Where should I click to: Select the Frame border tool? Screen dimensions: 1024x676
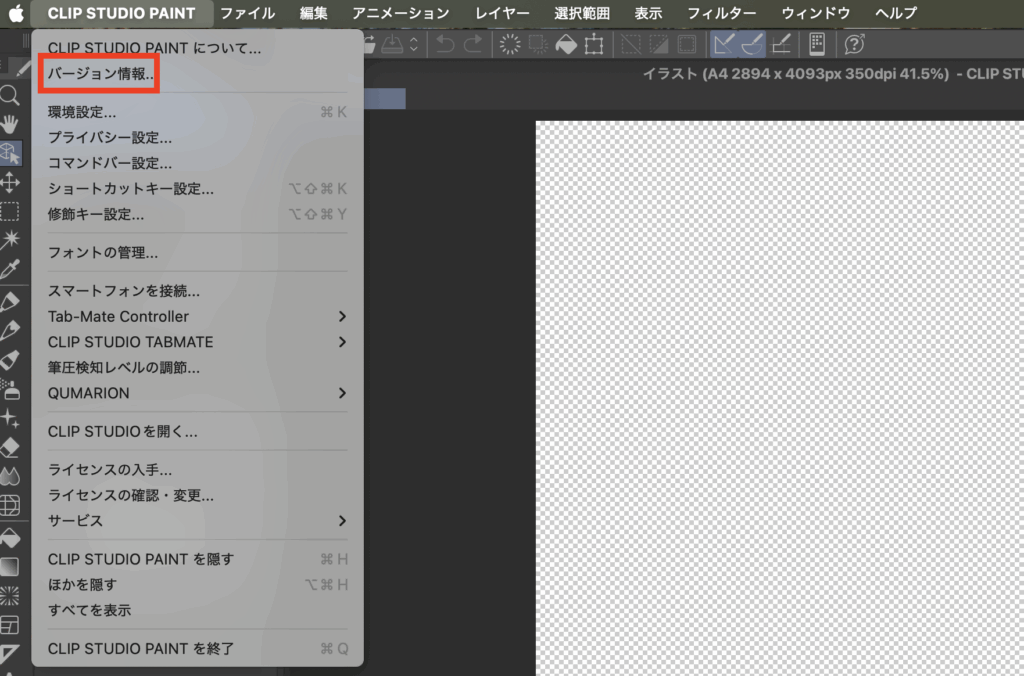click(10, 625)
